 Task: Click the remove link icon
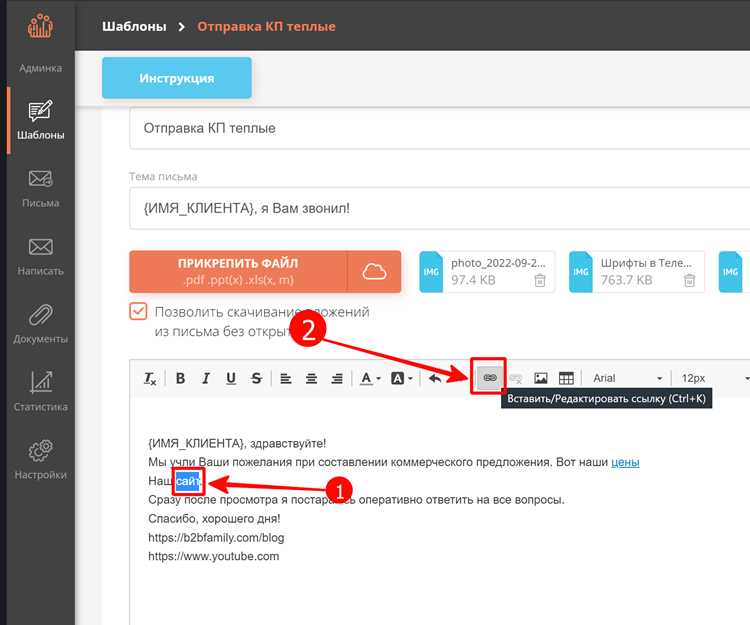[516, 379]
